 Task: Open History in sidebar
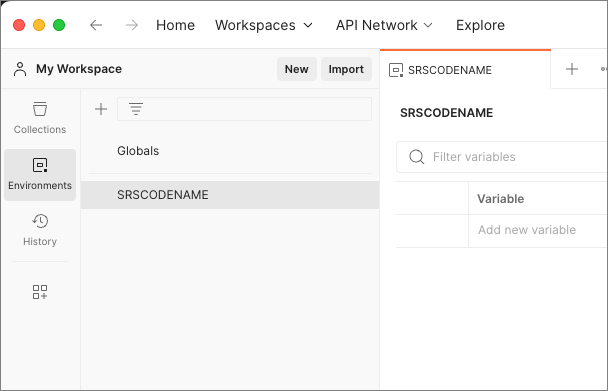coord(40,230)
